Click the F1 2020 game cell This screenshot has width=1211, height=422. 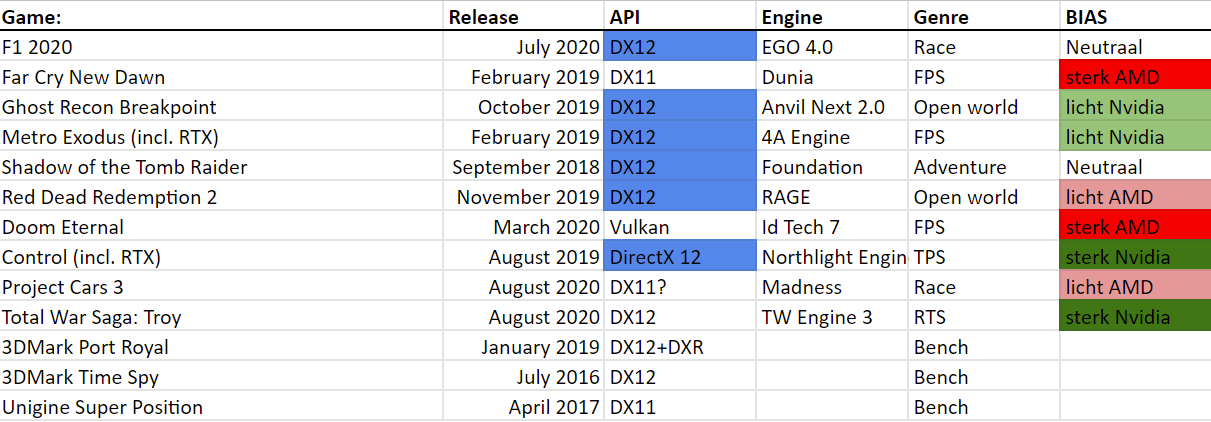(x=221, y=46)
